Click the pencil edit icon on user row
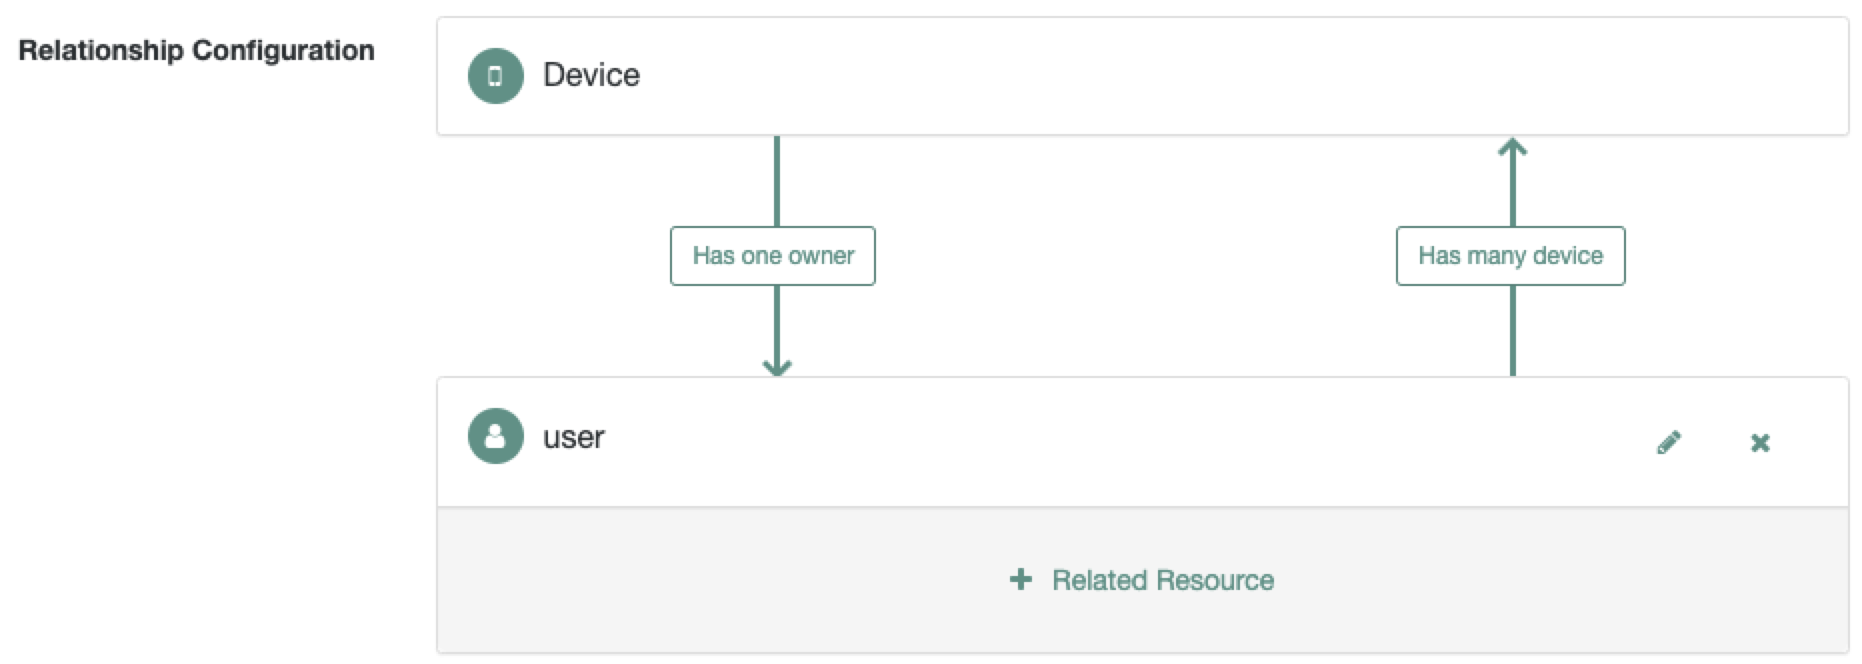1862x664 pixels. [x=1668, y=441]
